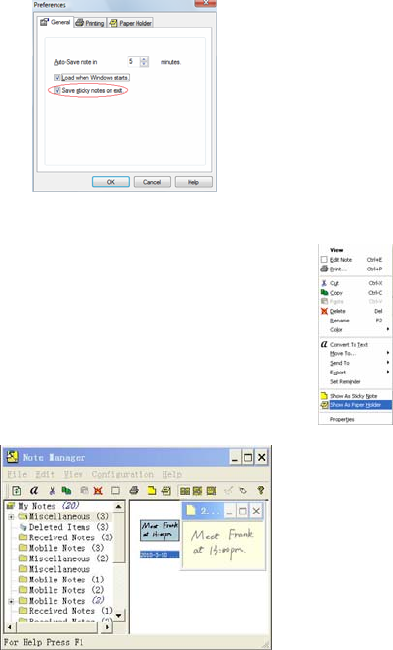Click the green Copy icon in toolbar

point(66,490)
